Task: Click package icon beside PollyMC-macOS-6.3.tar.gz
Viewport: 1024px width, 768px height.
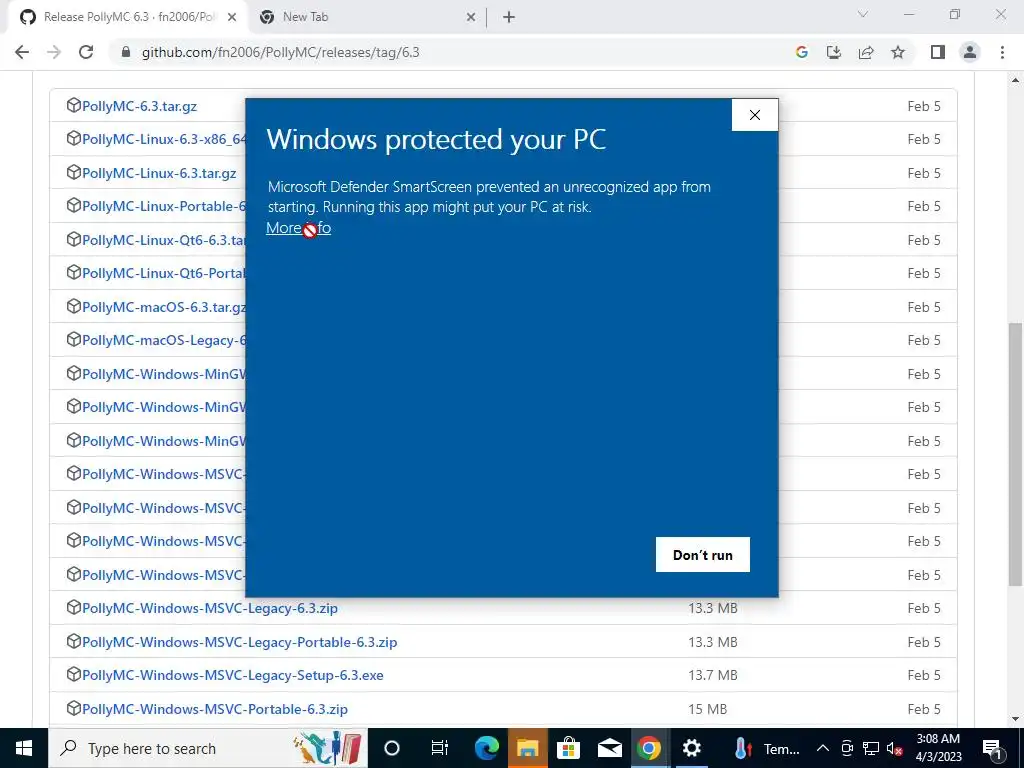Action: [x=74, y=306]
